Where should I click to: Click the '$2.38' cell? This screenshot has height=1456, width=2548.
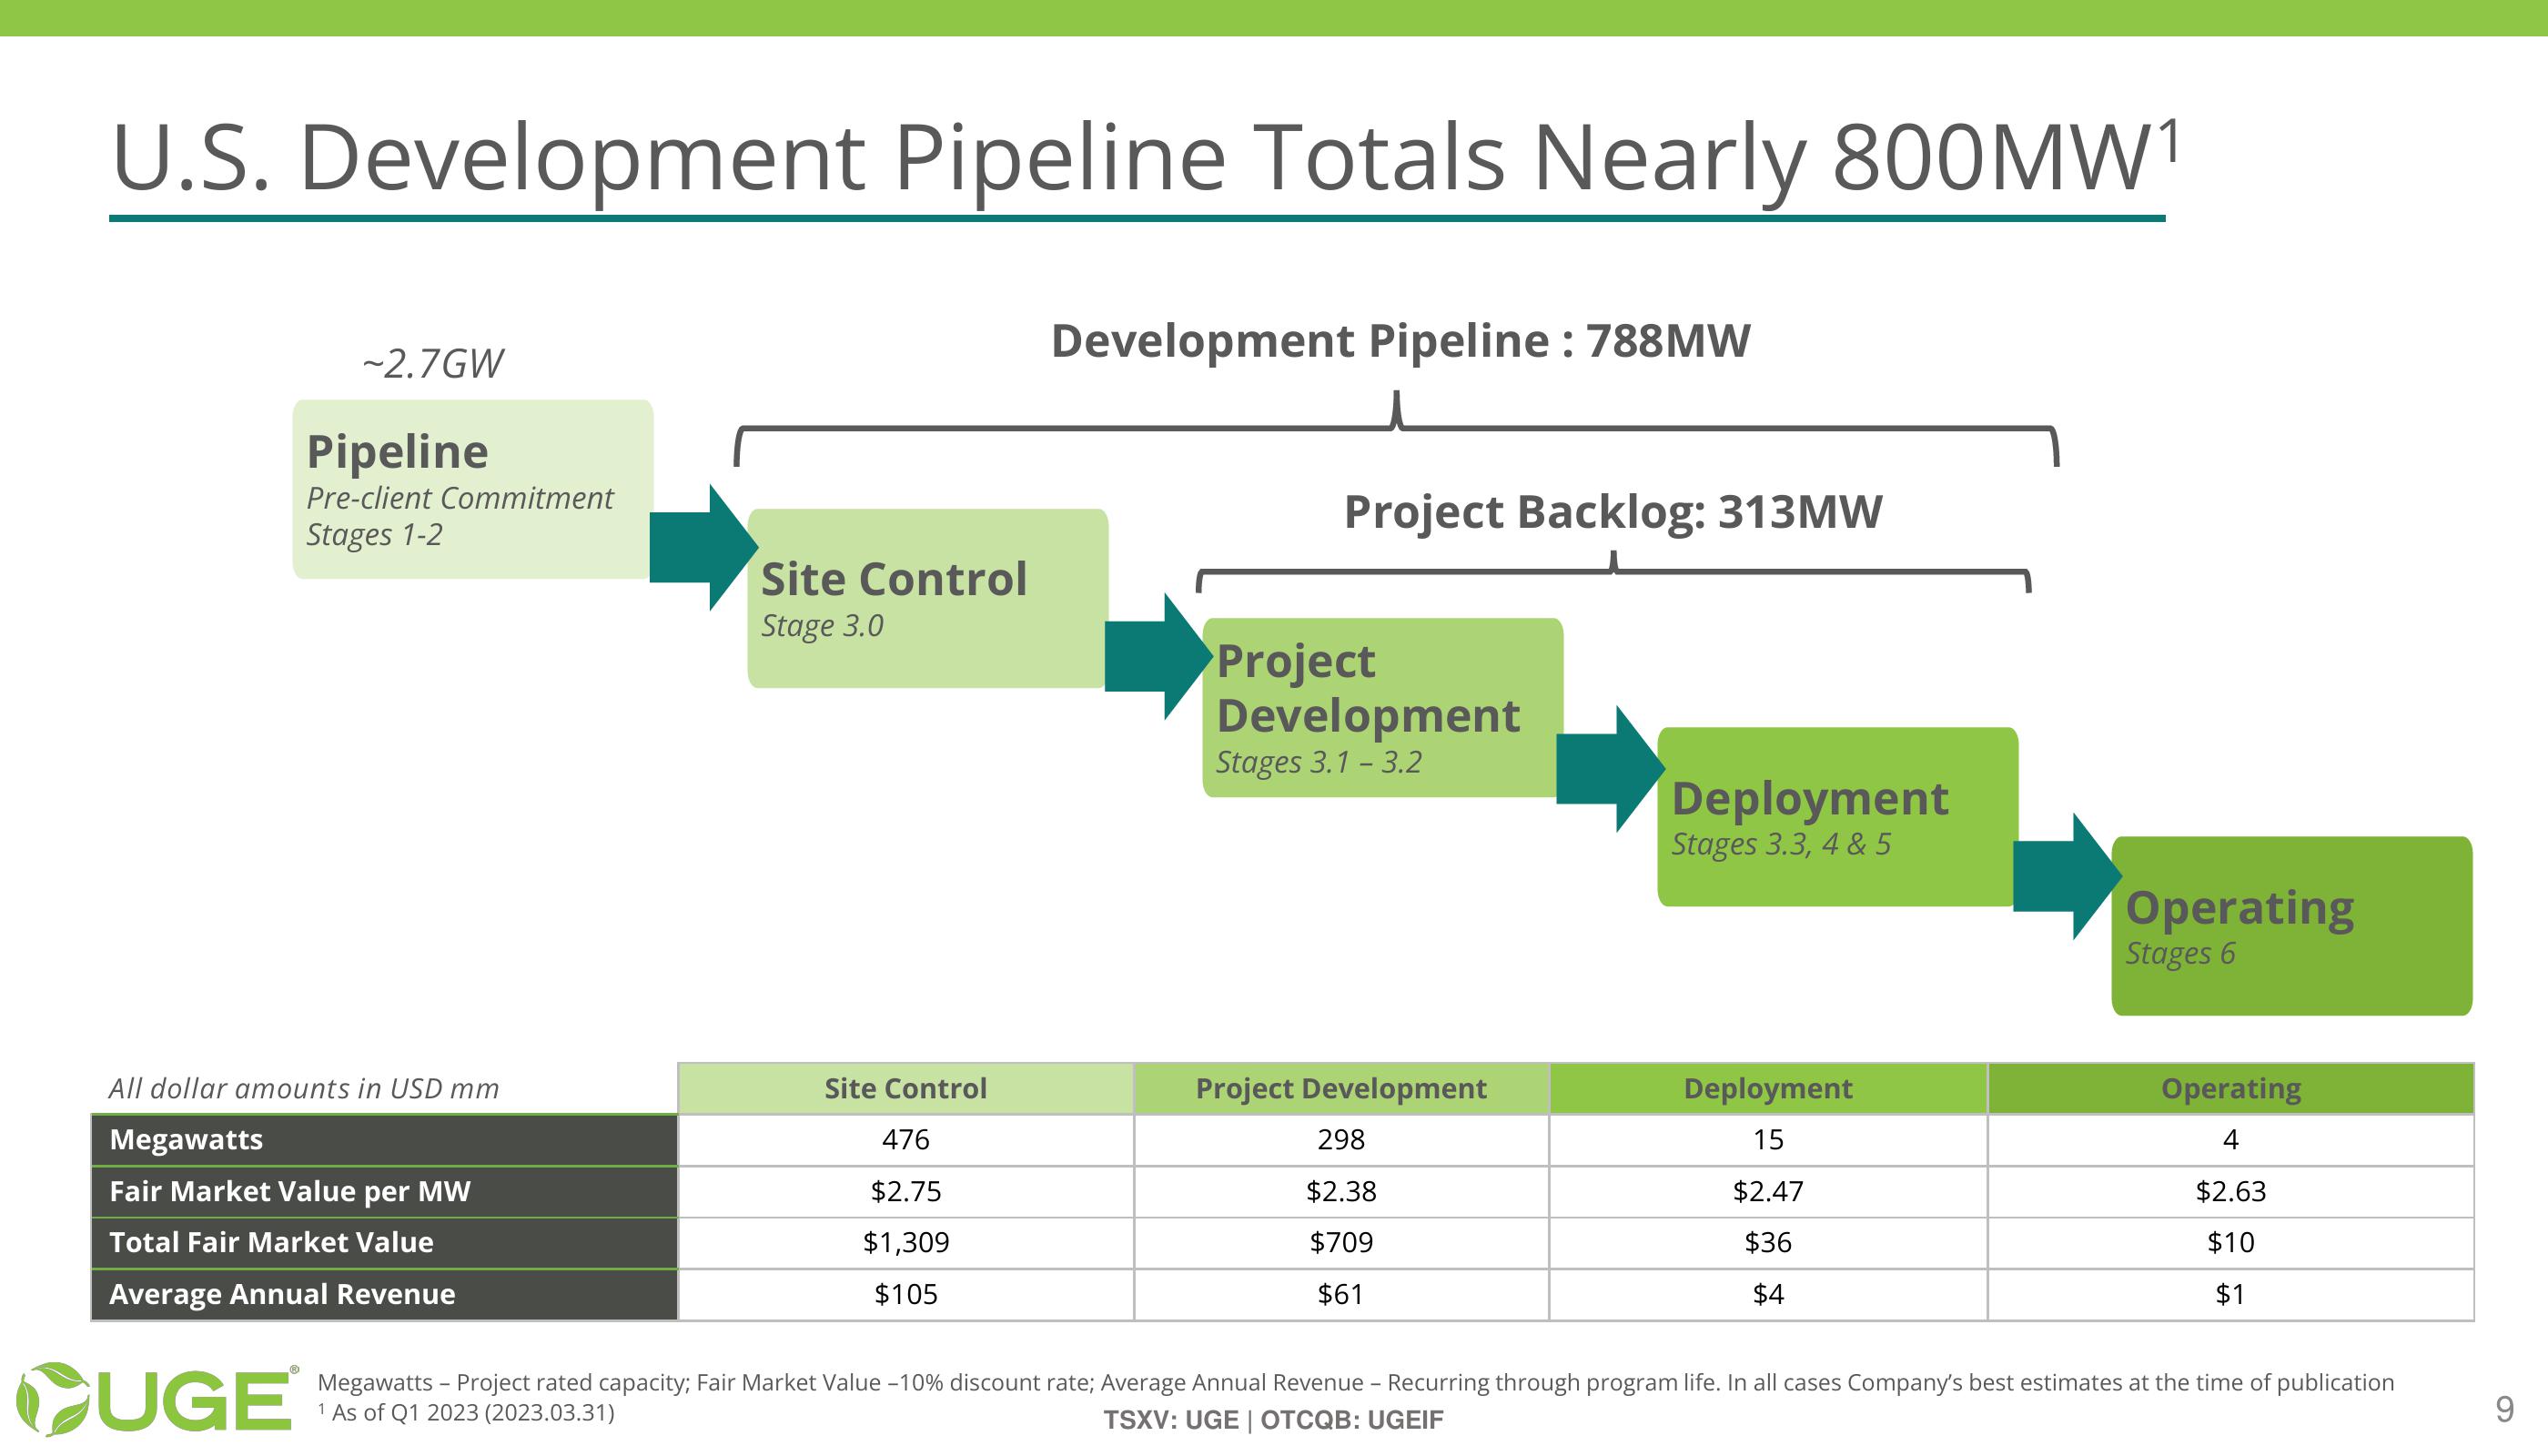point(1341,1192)
